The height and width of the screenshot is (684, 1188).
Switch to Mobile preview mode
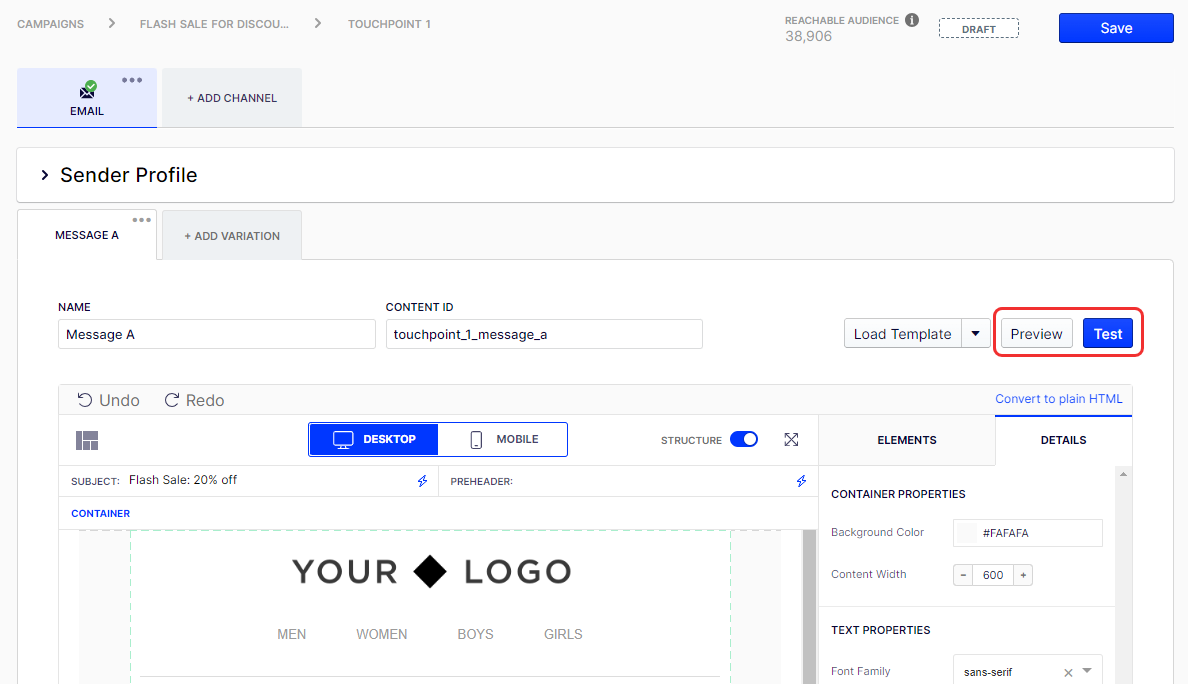(x=504, y=440)
